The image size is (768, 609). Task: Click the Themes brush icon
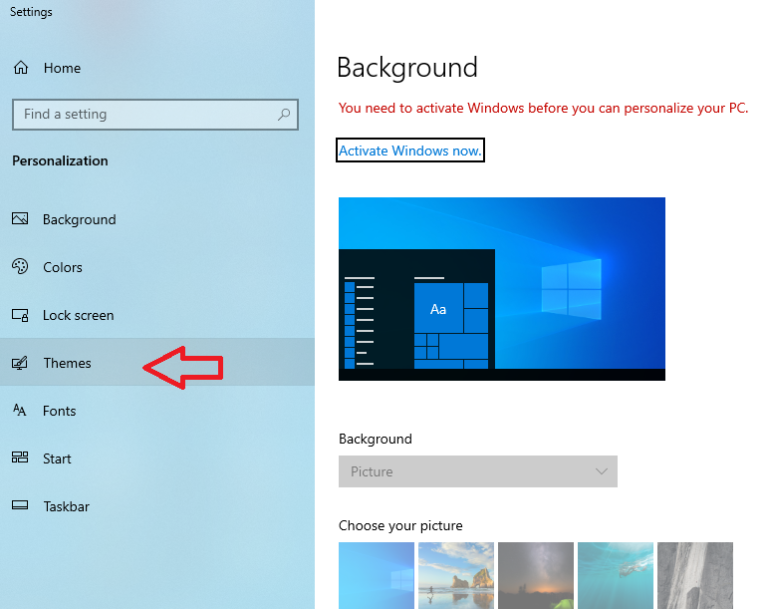(x=20, y=363)
